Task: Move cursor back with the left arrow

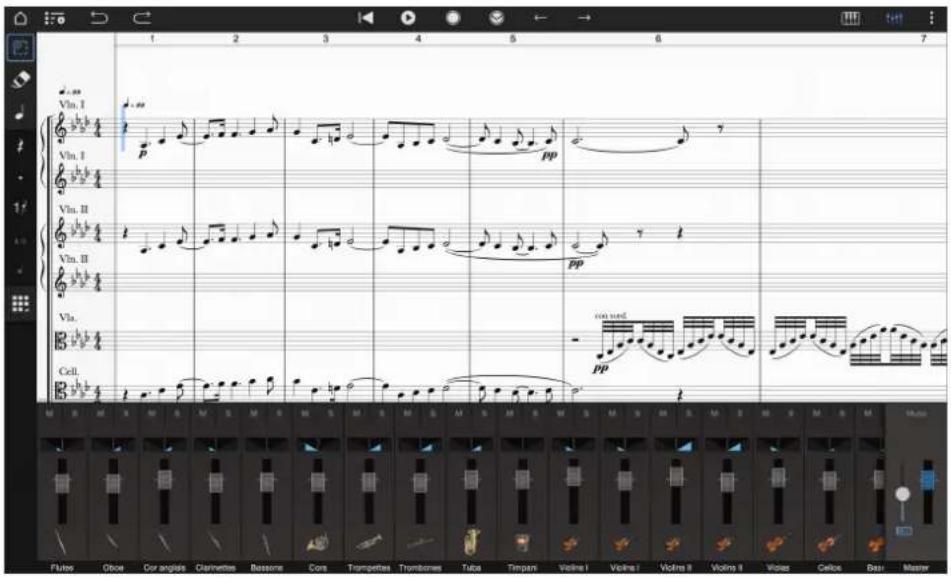Action: coord(540,18)
